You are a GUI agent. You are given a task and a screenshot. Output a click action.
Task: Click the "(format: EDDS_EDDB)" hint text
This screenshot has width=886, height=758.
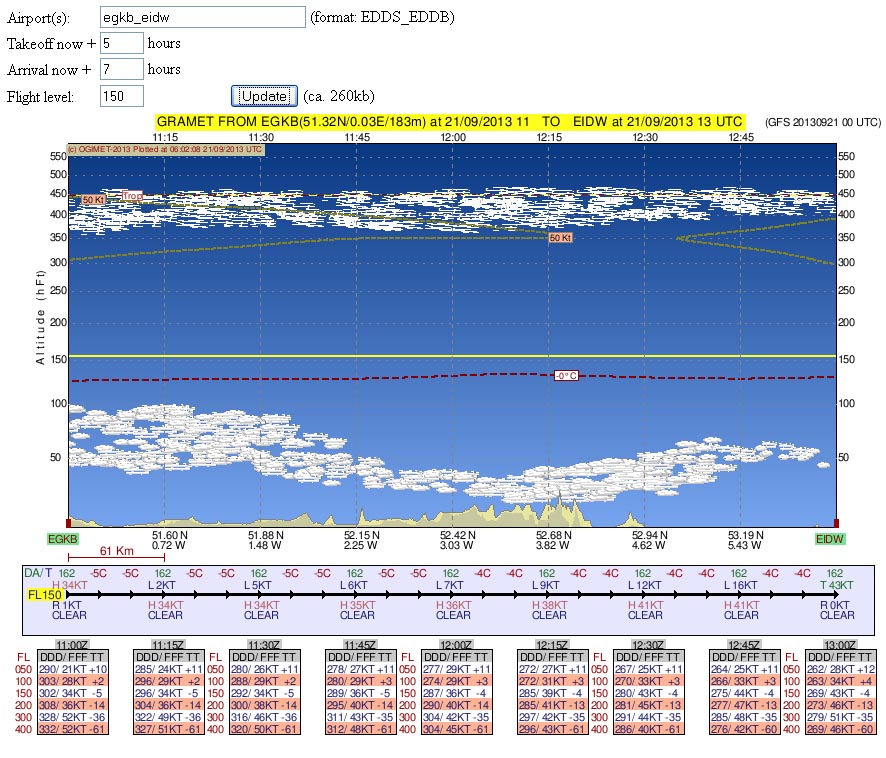coord(382,18)
